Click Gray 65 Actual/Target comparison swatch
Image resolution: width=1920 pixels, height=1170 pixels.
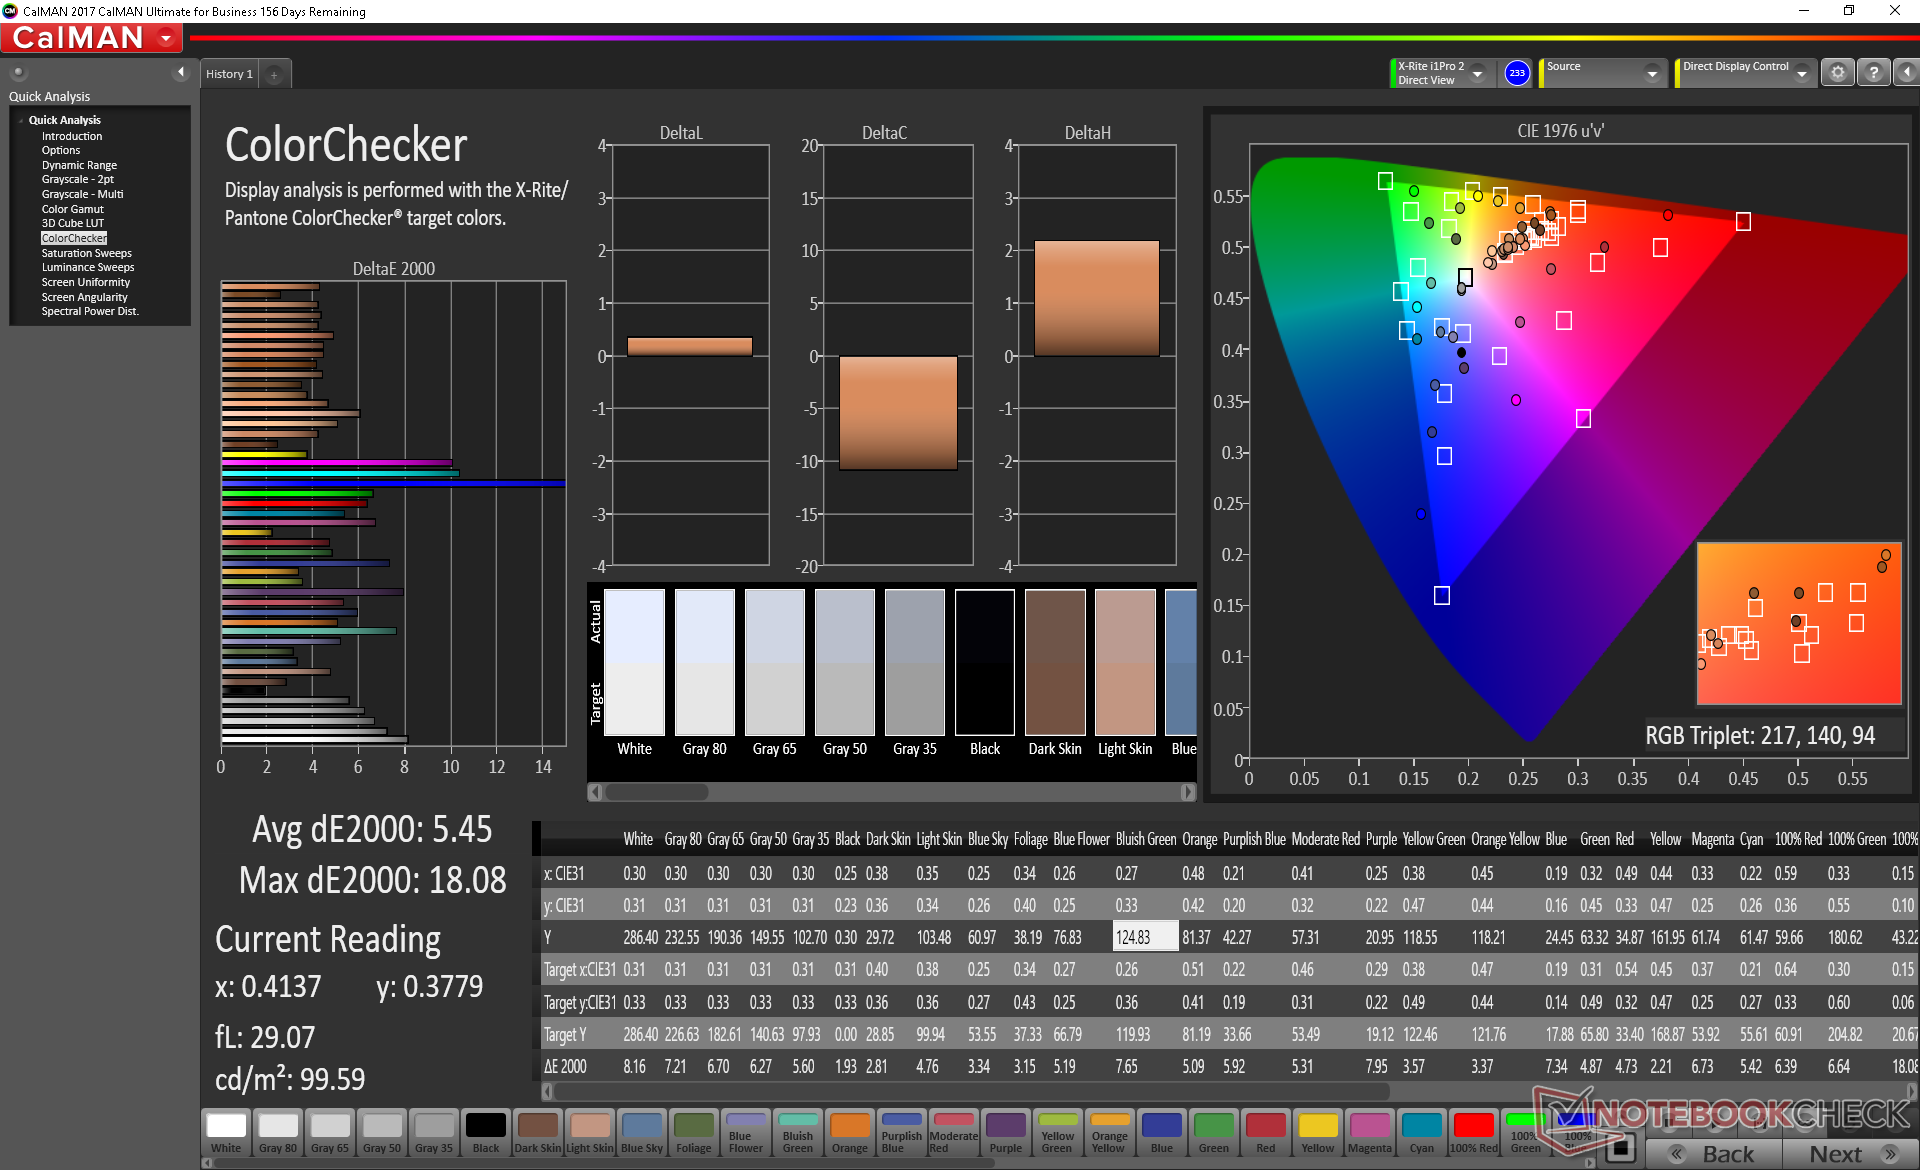pos(774,662)
